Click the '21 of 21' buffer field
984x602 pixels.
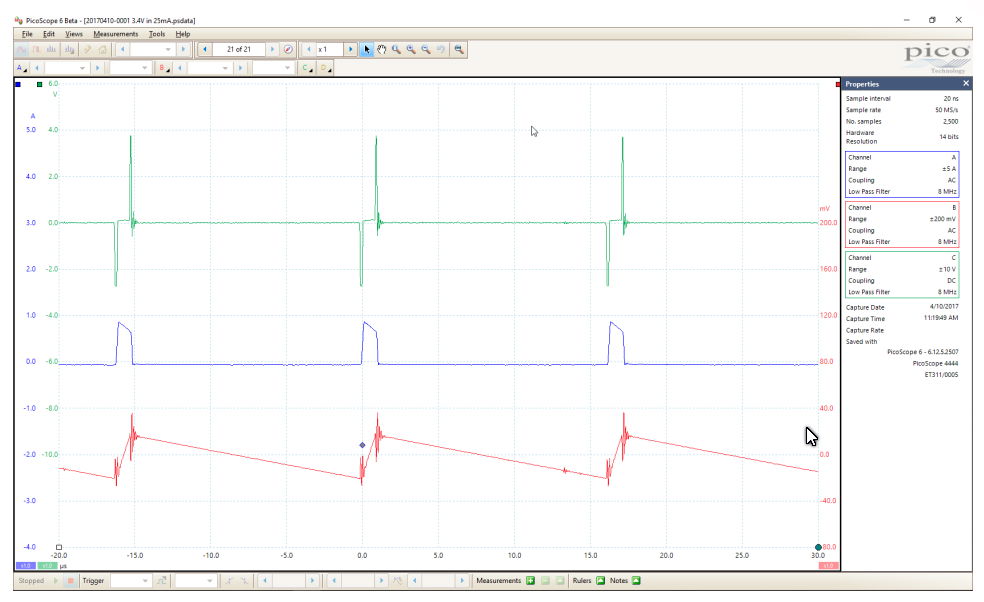pyautogui.click(x=238, y=50)
